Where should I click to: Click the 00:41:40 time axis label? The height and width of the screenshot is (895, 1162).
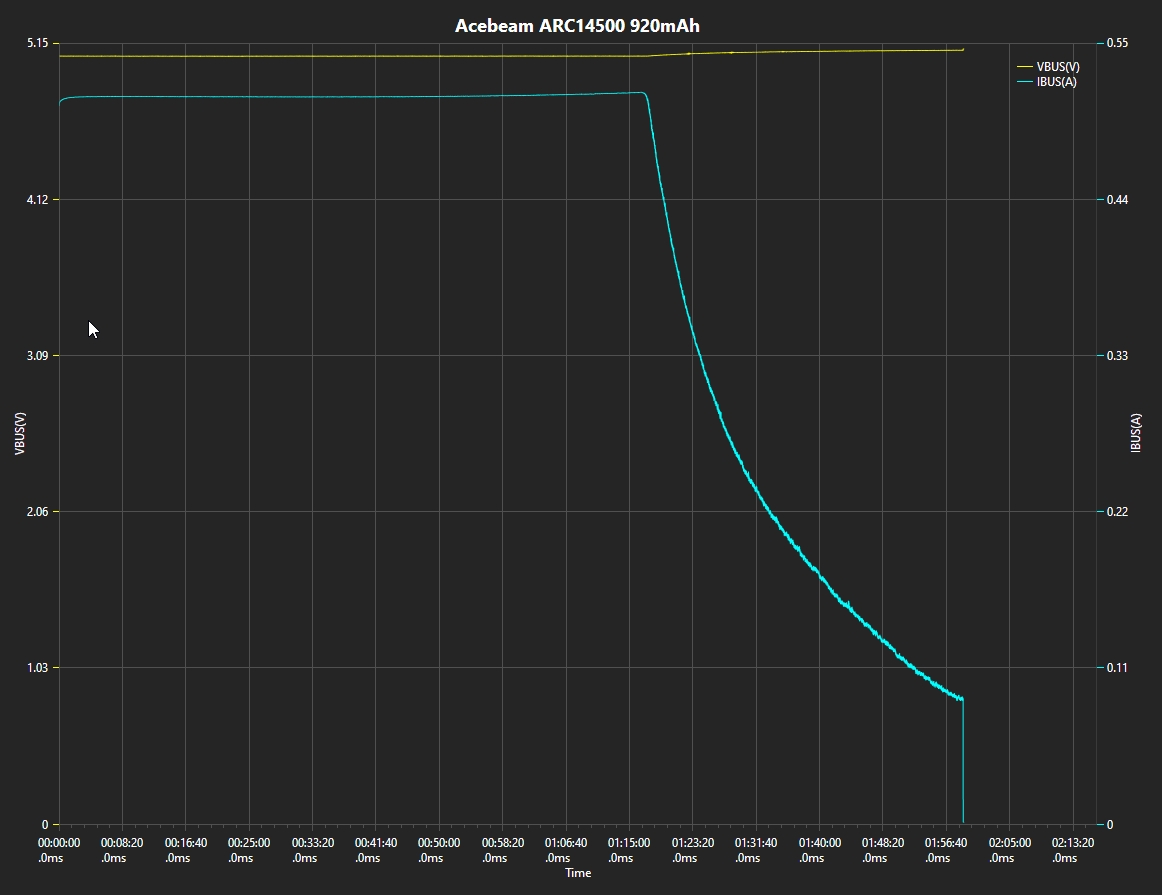[x=376, y=851]
